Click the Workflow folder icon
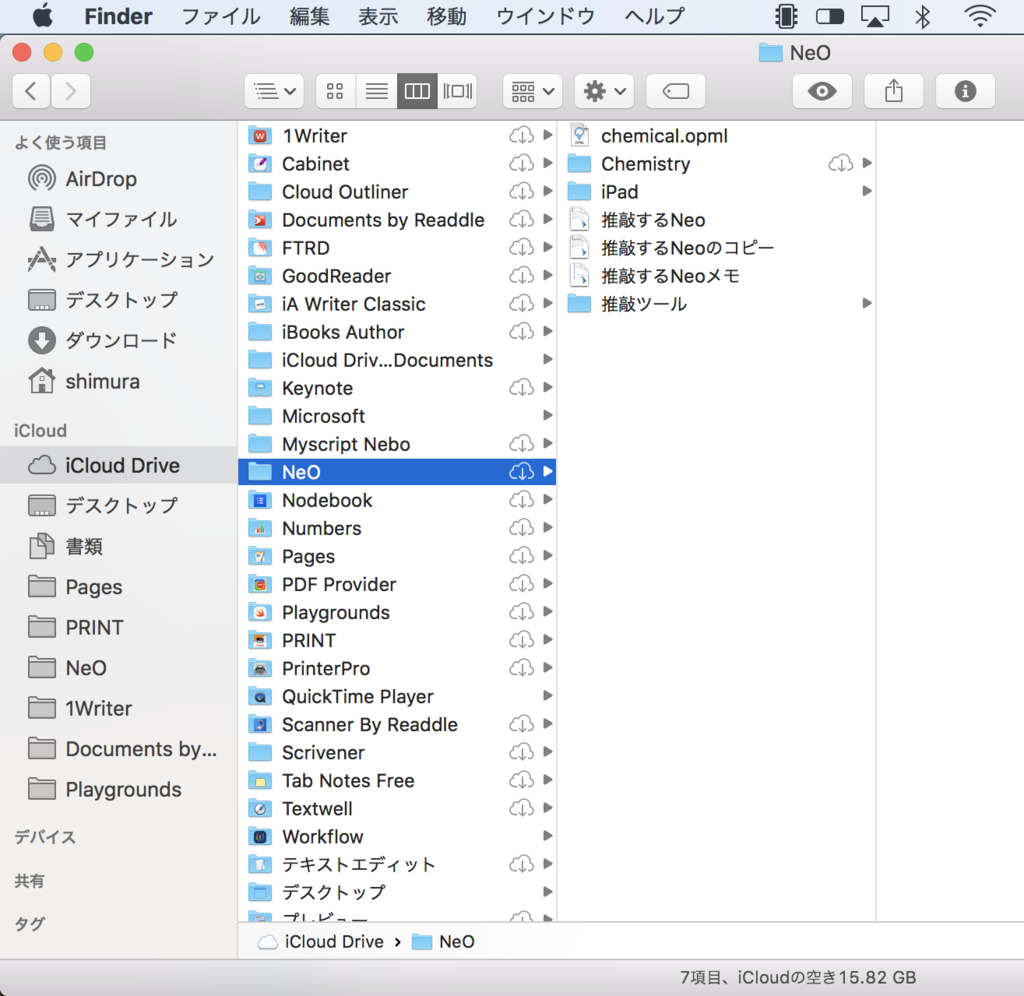The image size is (1024, 996). (x=260, y=837)
